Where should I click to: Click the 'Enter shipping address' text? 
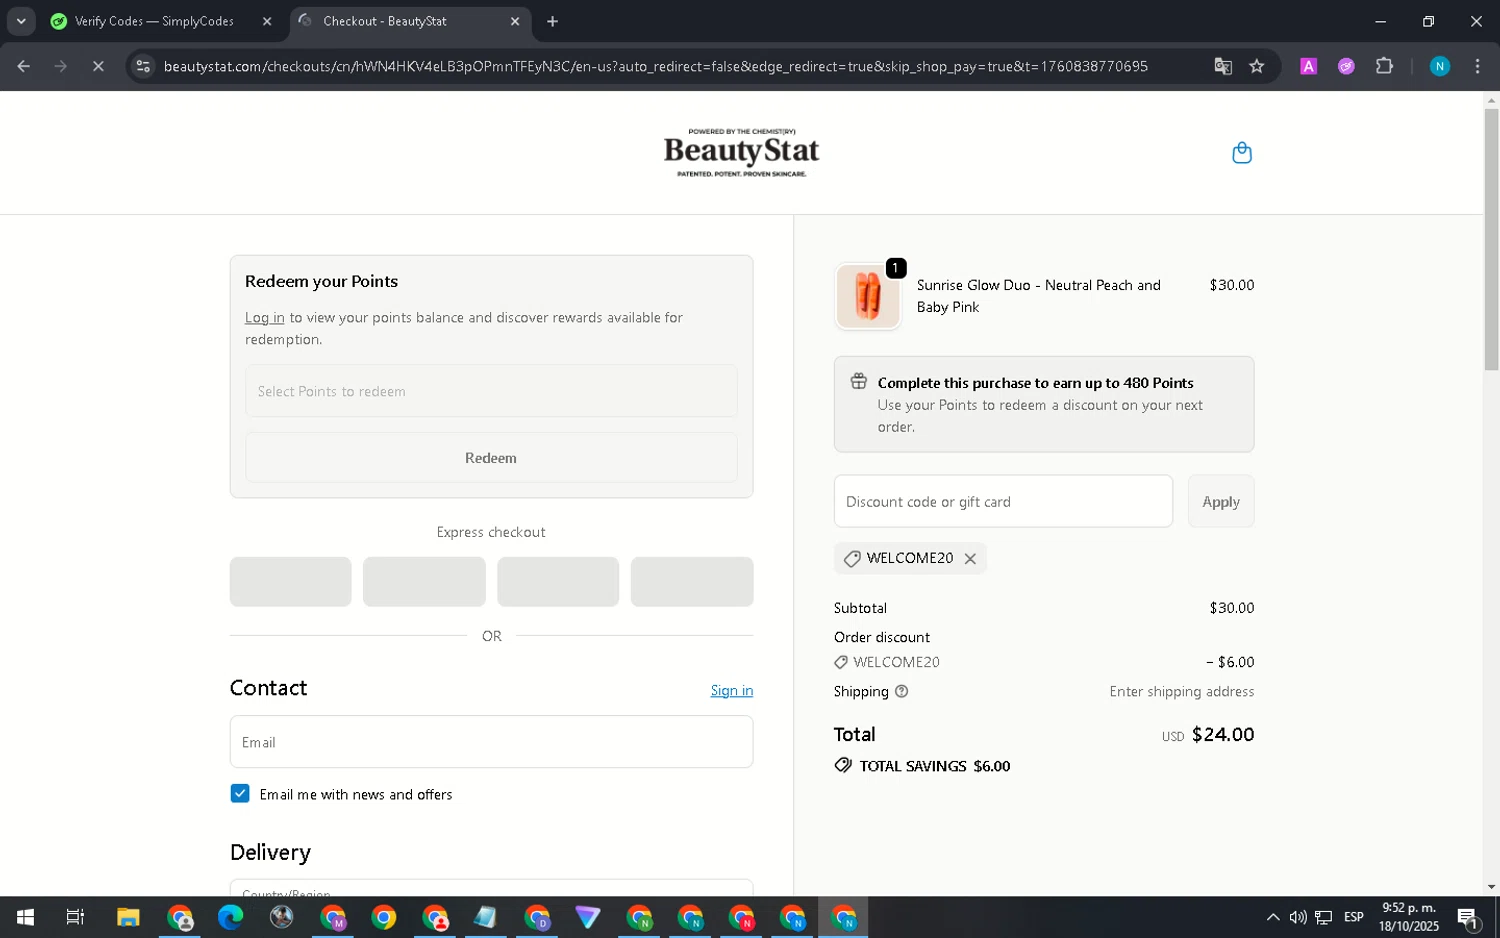(x=1181, y=692)
